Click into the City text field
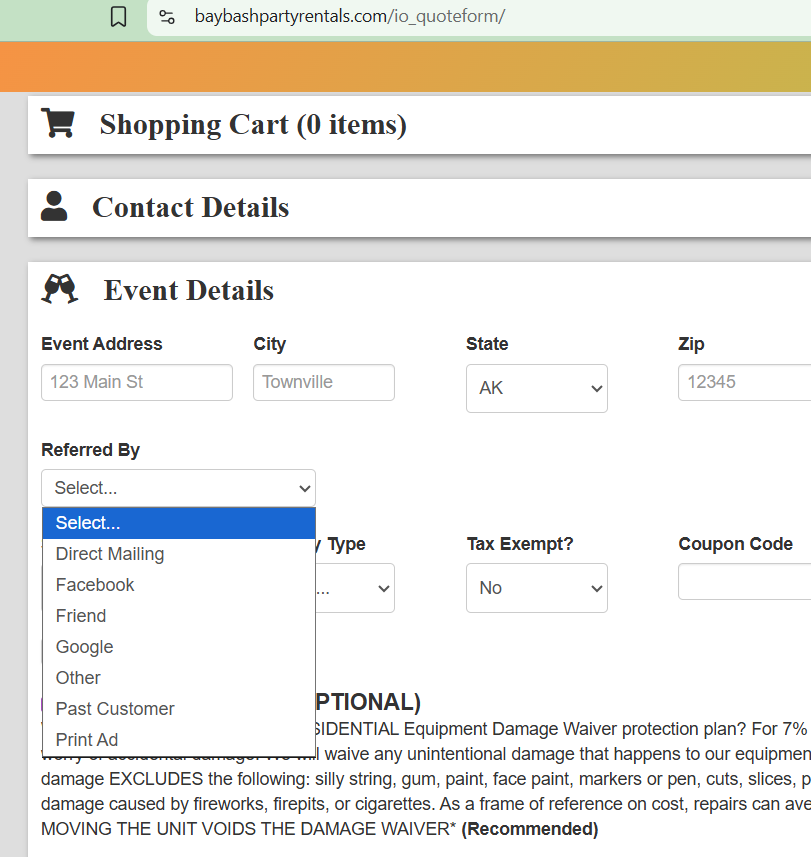The image size is (811, 857). click(x=323, y=382)
